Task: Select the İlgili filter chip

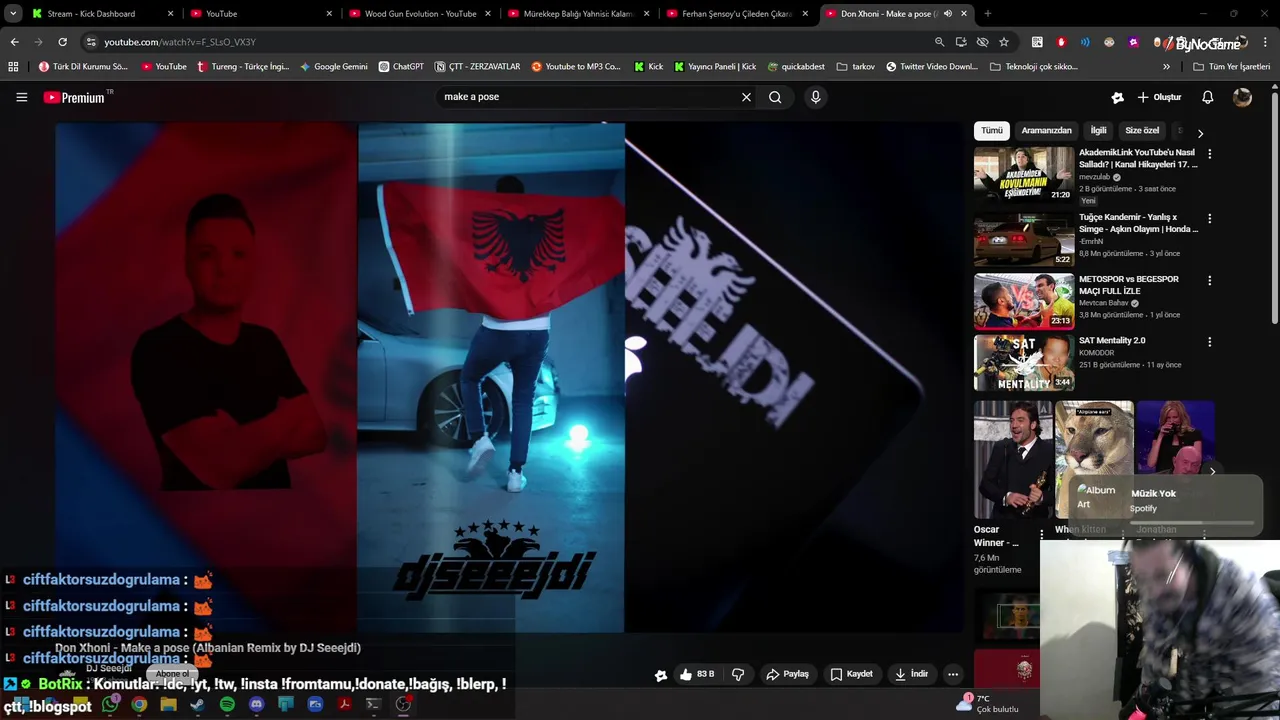Action: click(1098, 131)
